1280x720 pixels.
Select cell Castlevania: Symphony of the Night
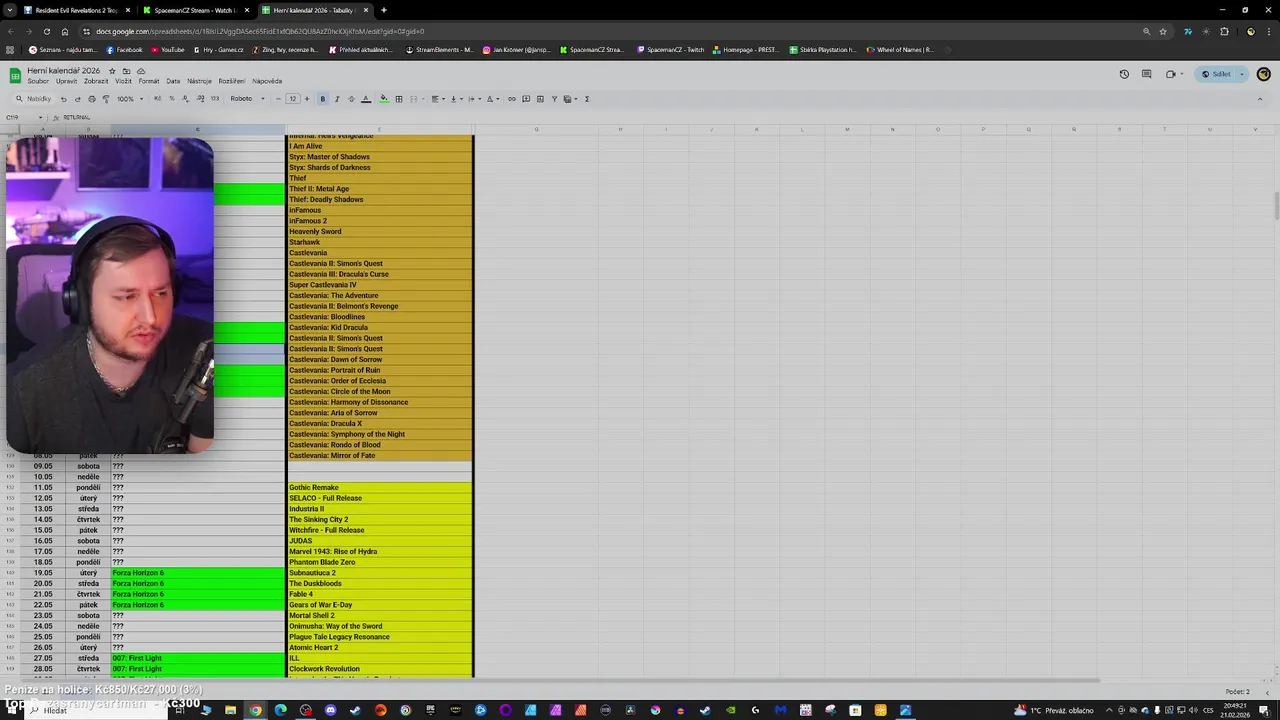tap(379, 434)
